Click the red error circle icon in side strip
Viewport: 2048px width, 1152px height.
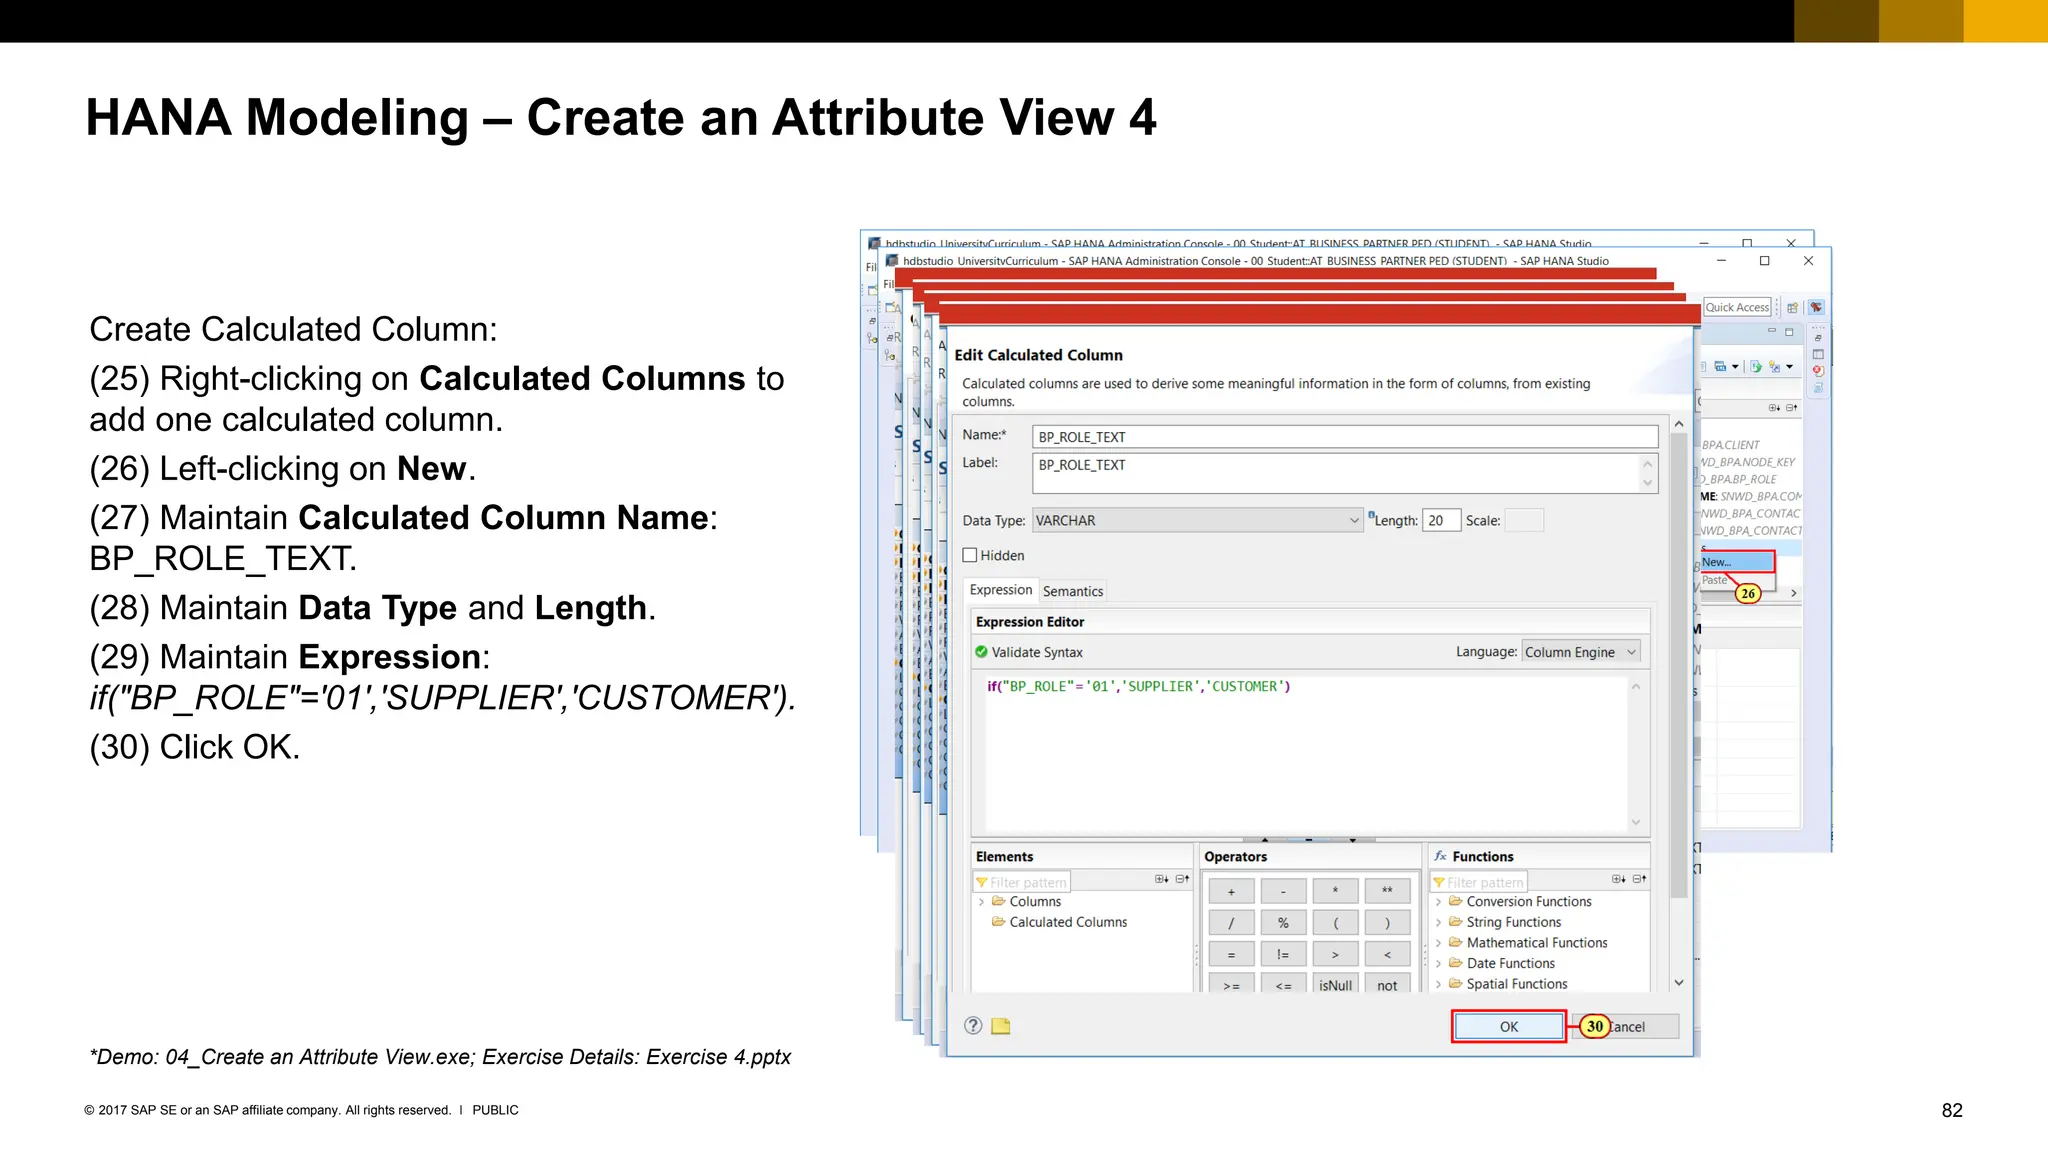[x=1818, y=371]
